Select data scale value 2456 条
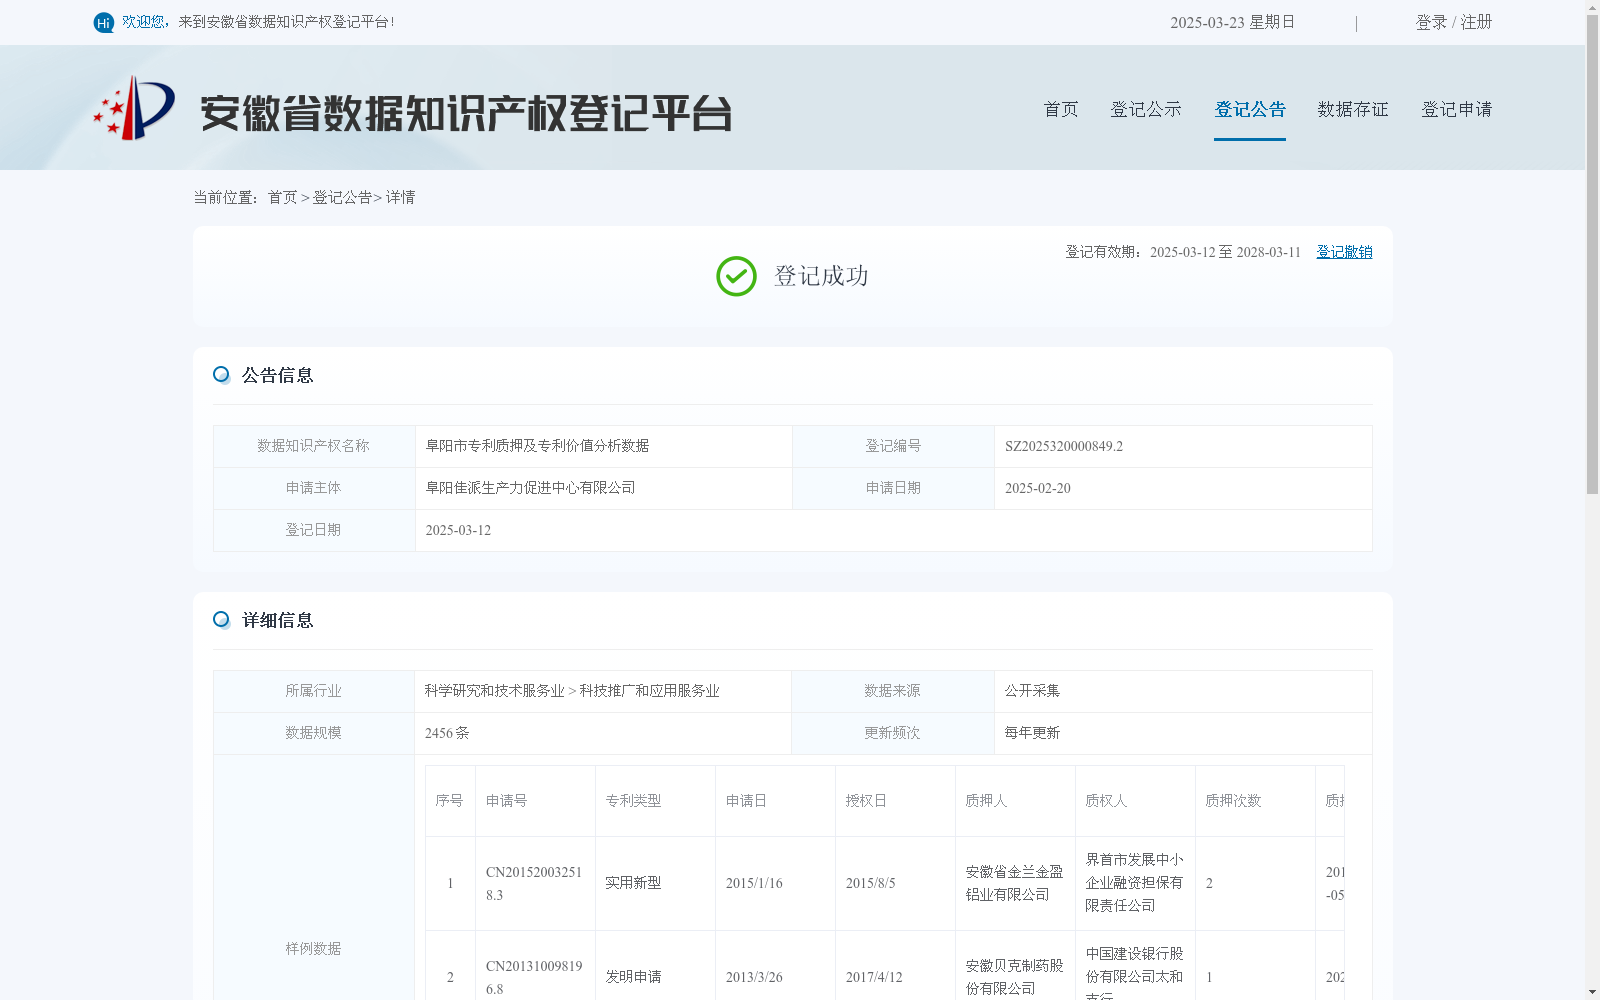The width and height of the screenshot is (1600, 1000). [447, 733]
